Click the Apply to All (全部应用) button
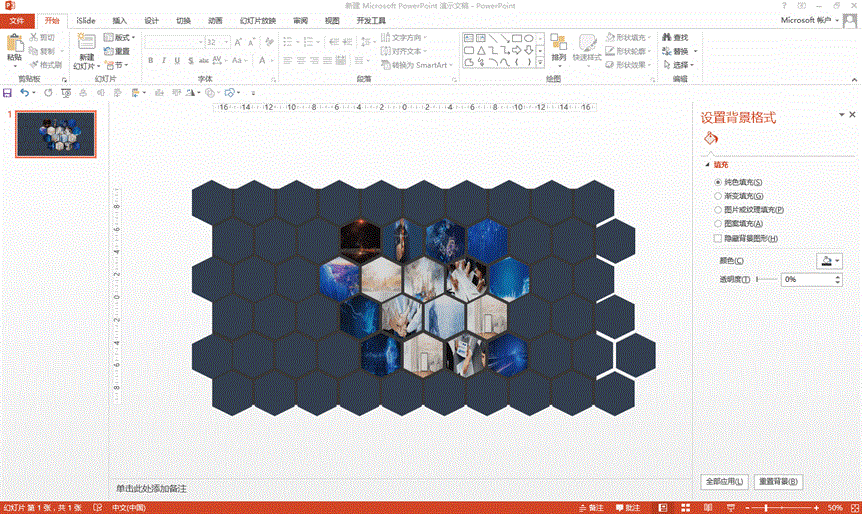Screen dimensions: 862x514 click(724, 482)
